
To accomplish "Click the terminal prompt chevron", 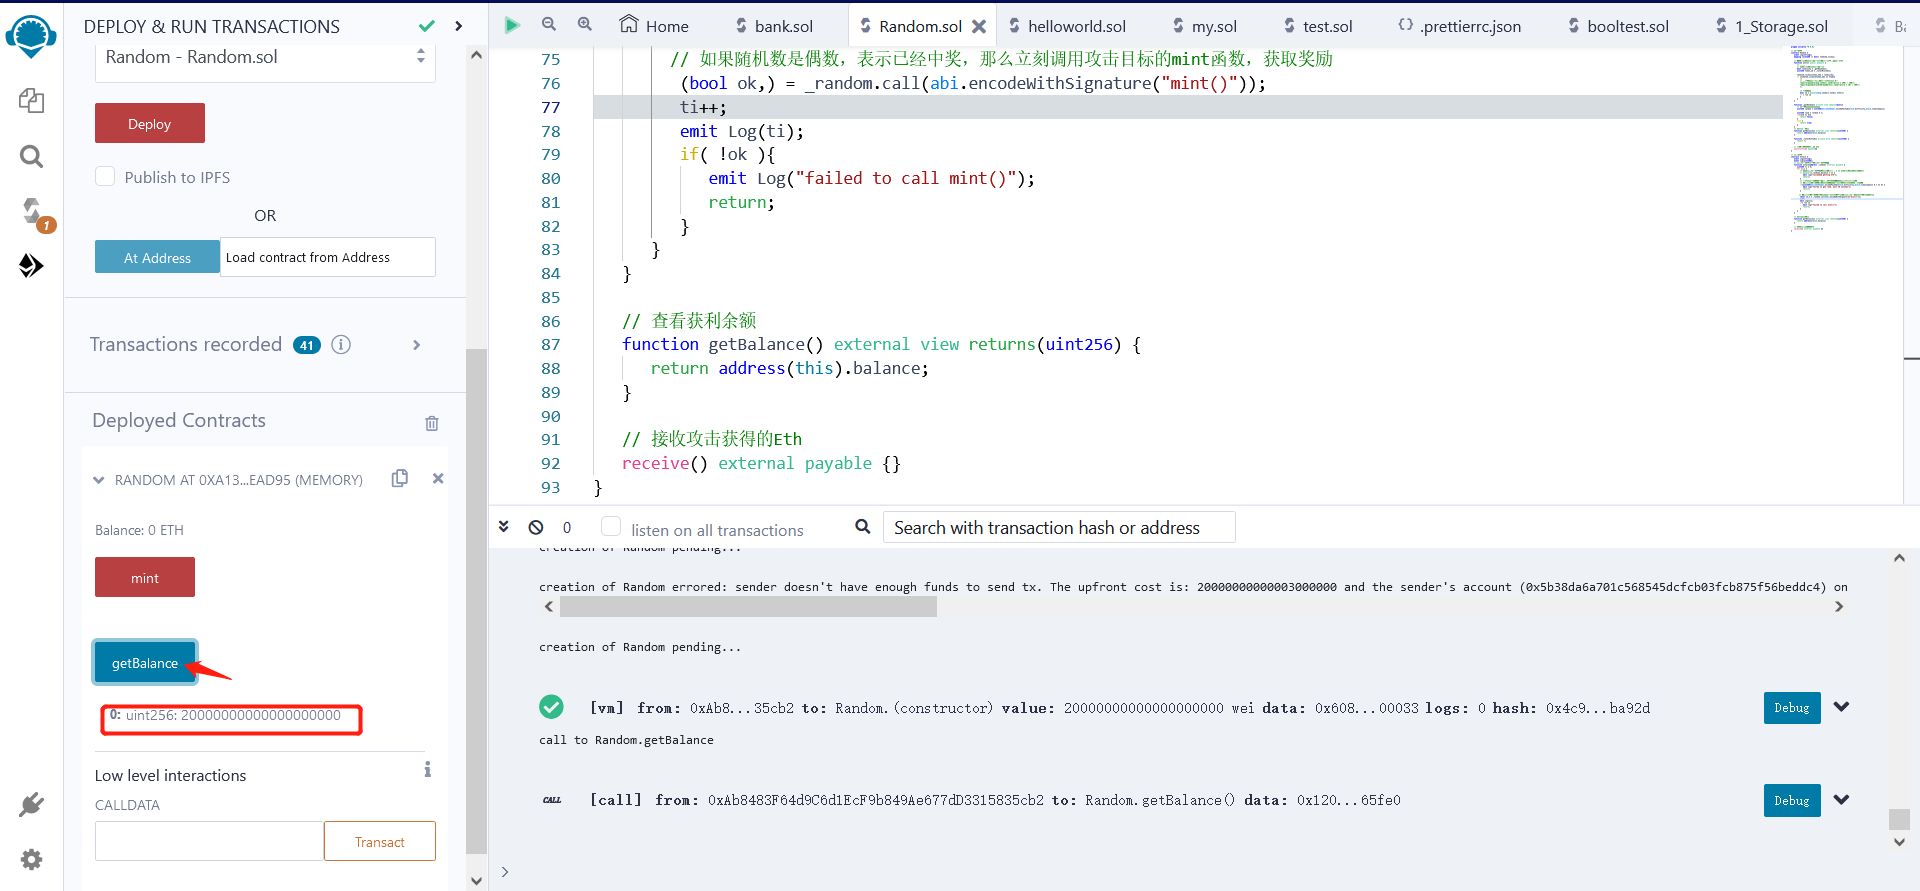I will pos(505,872).
